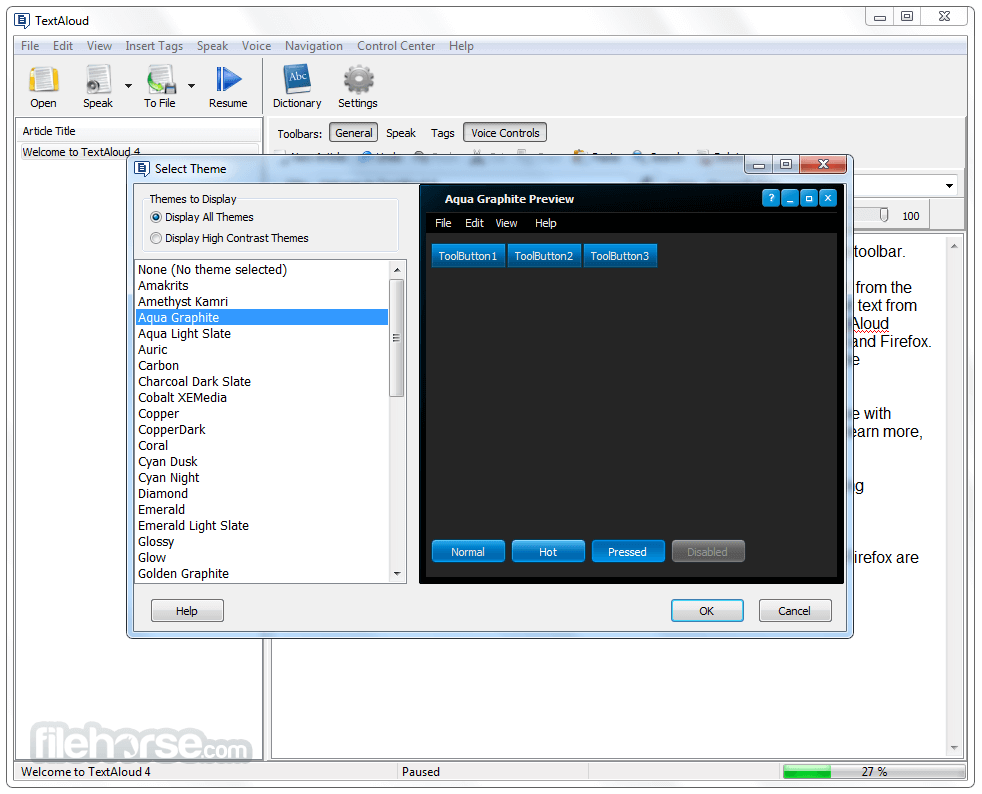
Task: Click the Hot preview button
Action: coord(548,552)
